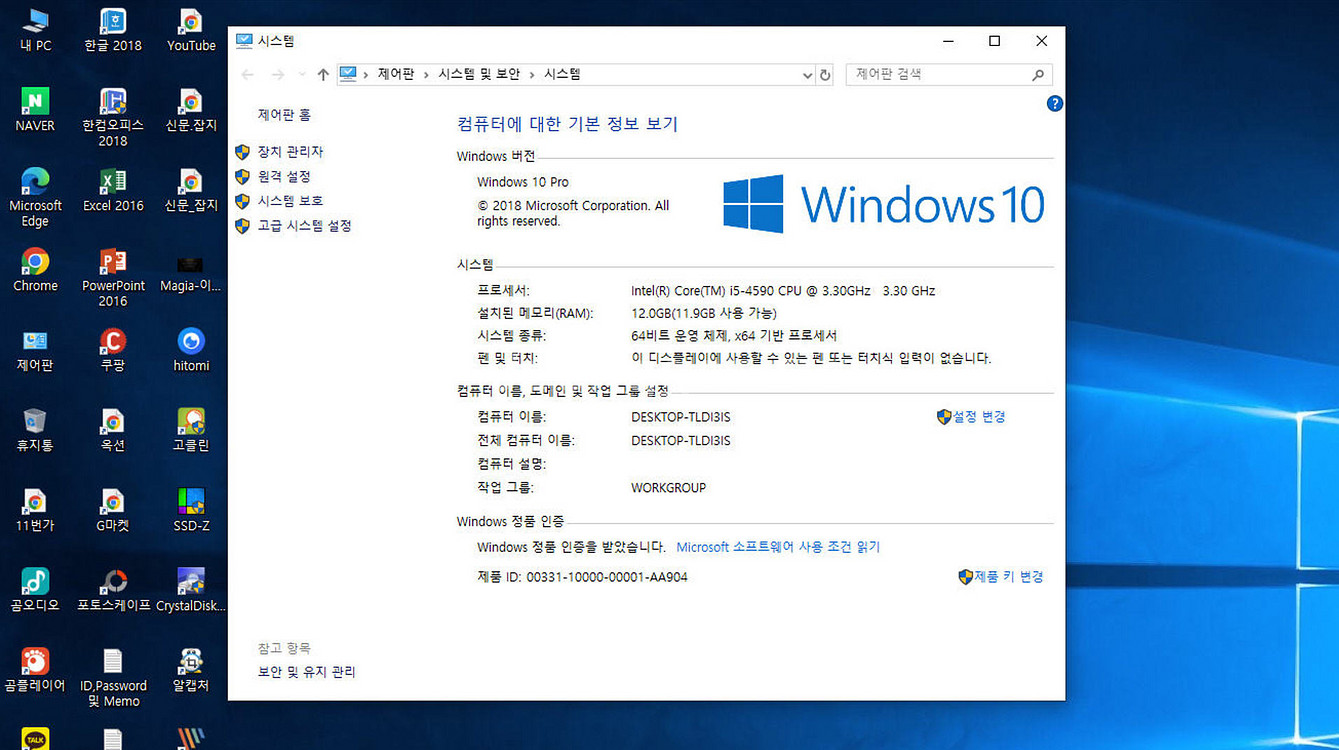Go up one level with up arrow
This screenshot has height=750, width=1339.
pos(323,74)
